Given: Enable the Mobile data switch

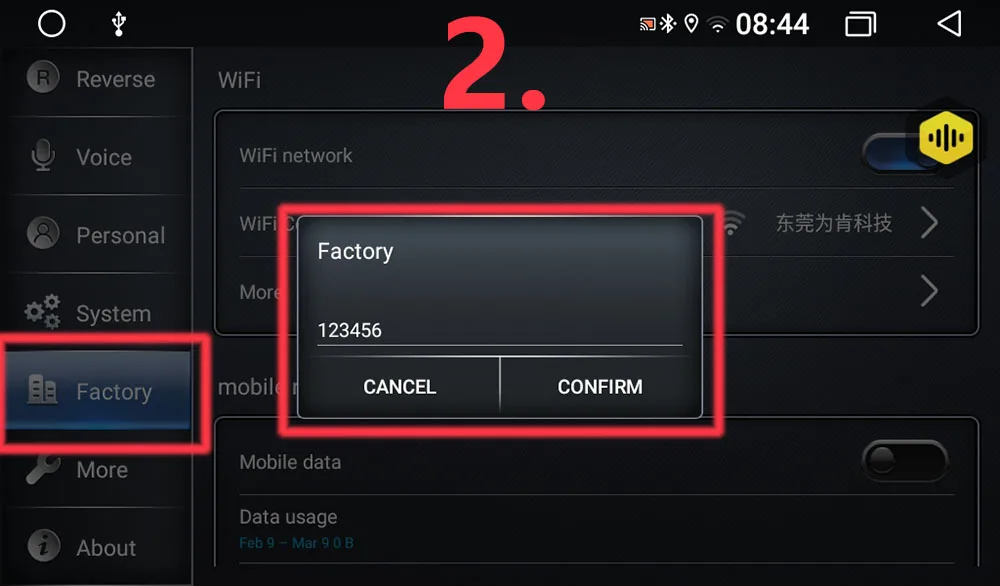Looking at the screenshot, I should point(904,460).
